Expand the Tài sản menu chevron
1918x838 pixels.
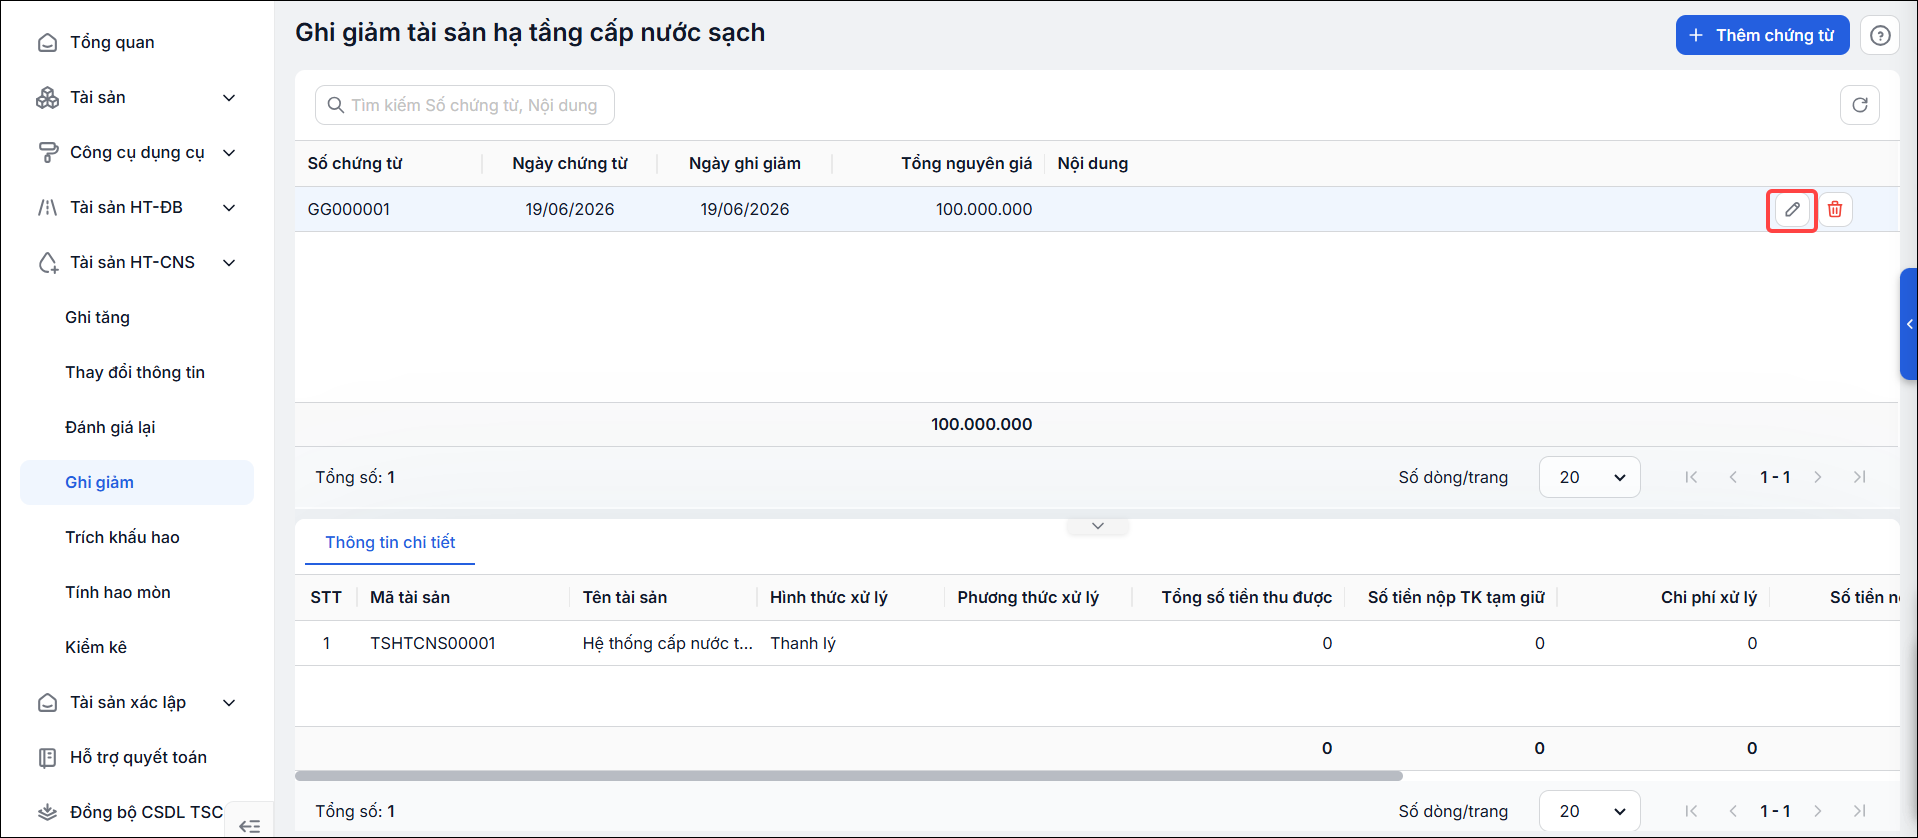229,98
